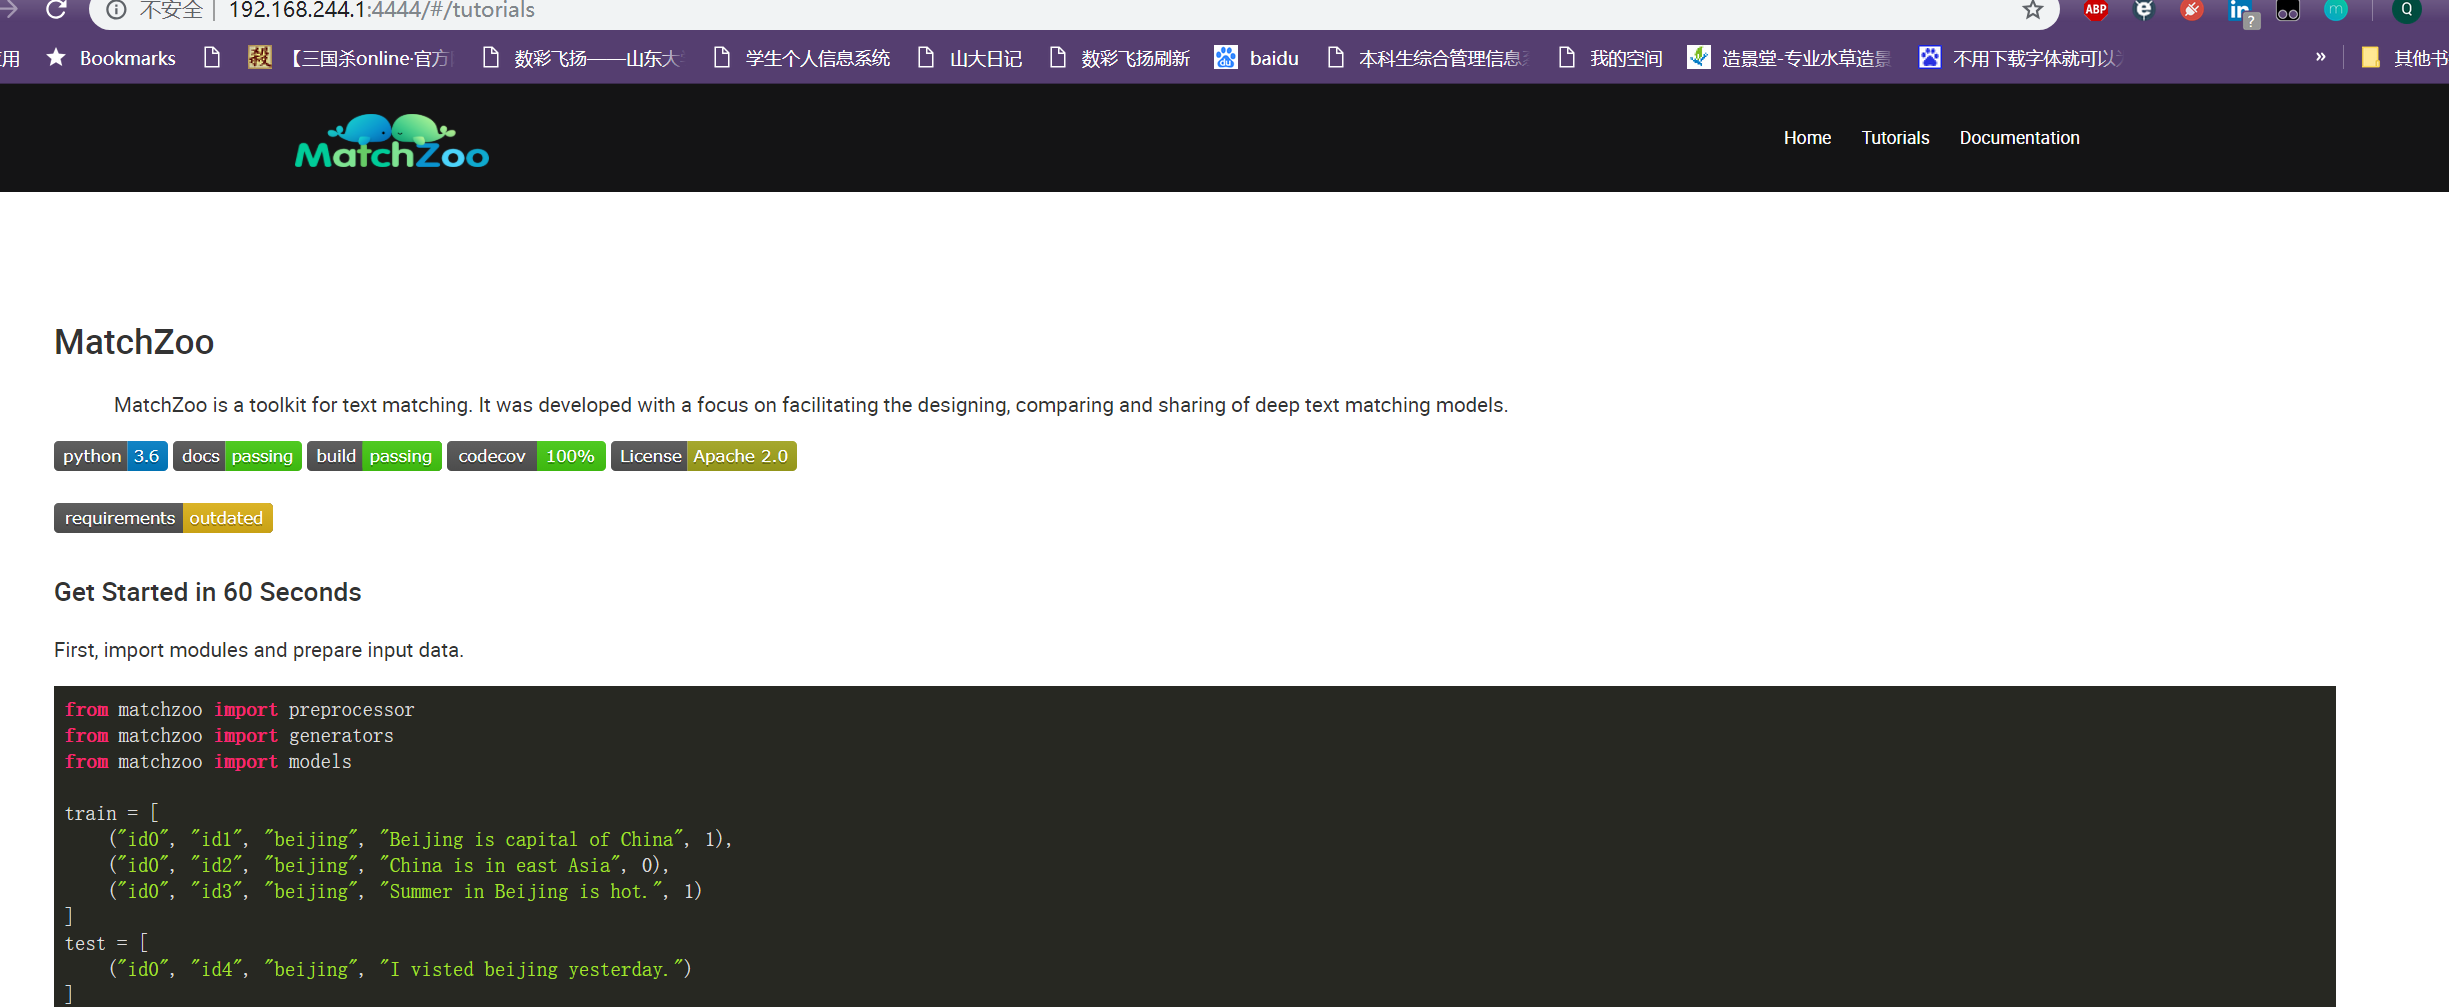This screenshot has width=2449, height=1007.
Task: Open the baidu bookmark via its favicon
Action: [1225, 57]
